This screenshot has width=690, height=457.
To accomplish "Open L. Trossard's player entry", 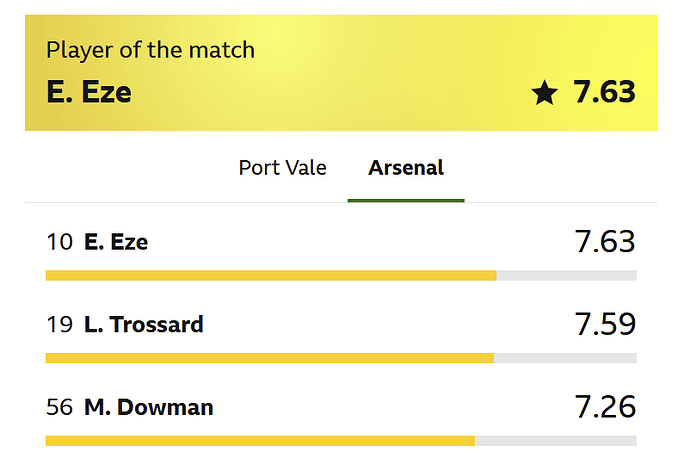I will 143,324.
